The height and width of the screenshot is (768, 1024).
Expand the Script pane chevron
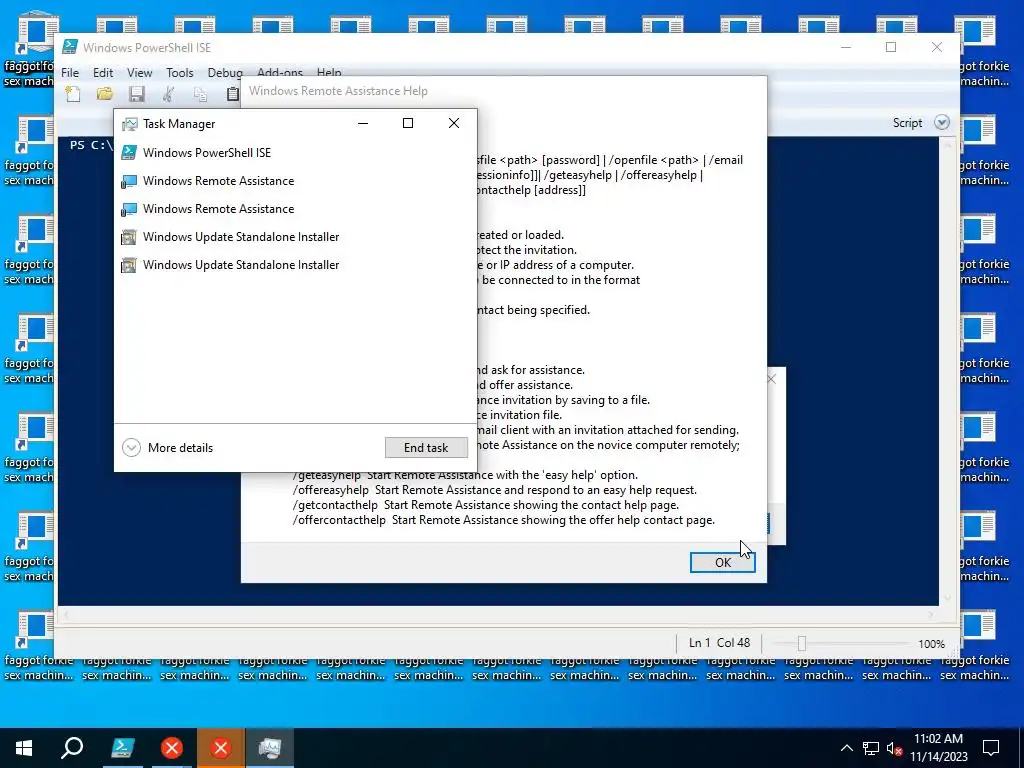coord(941,123)
